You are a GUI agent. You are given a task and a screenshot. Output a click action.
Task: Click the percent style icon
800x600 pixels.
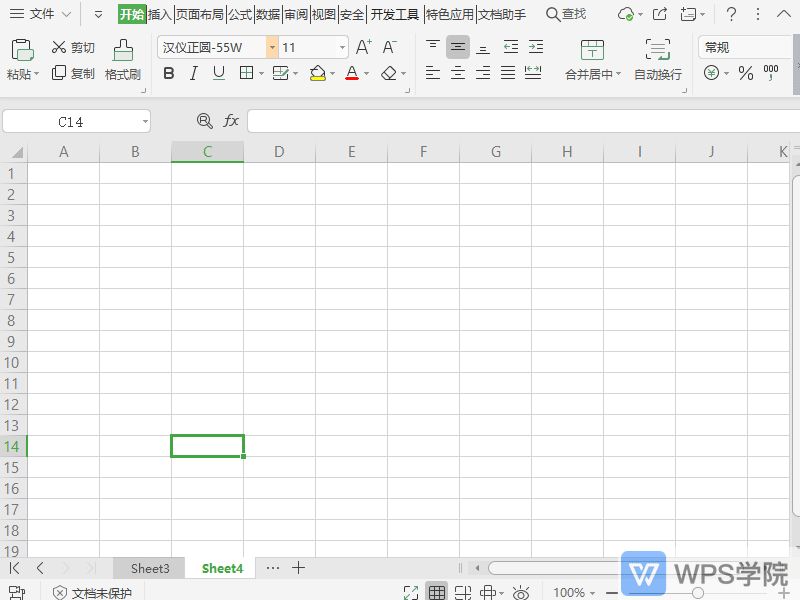(x=745, y=73)
